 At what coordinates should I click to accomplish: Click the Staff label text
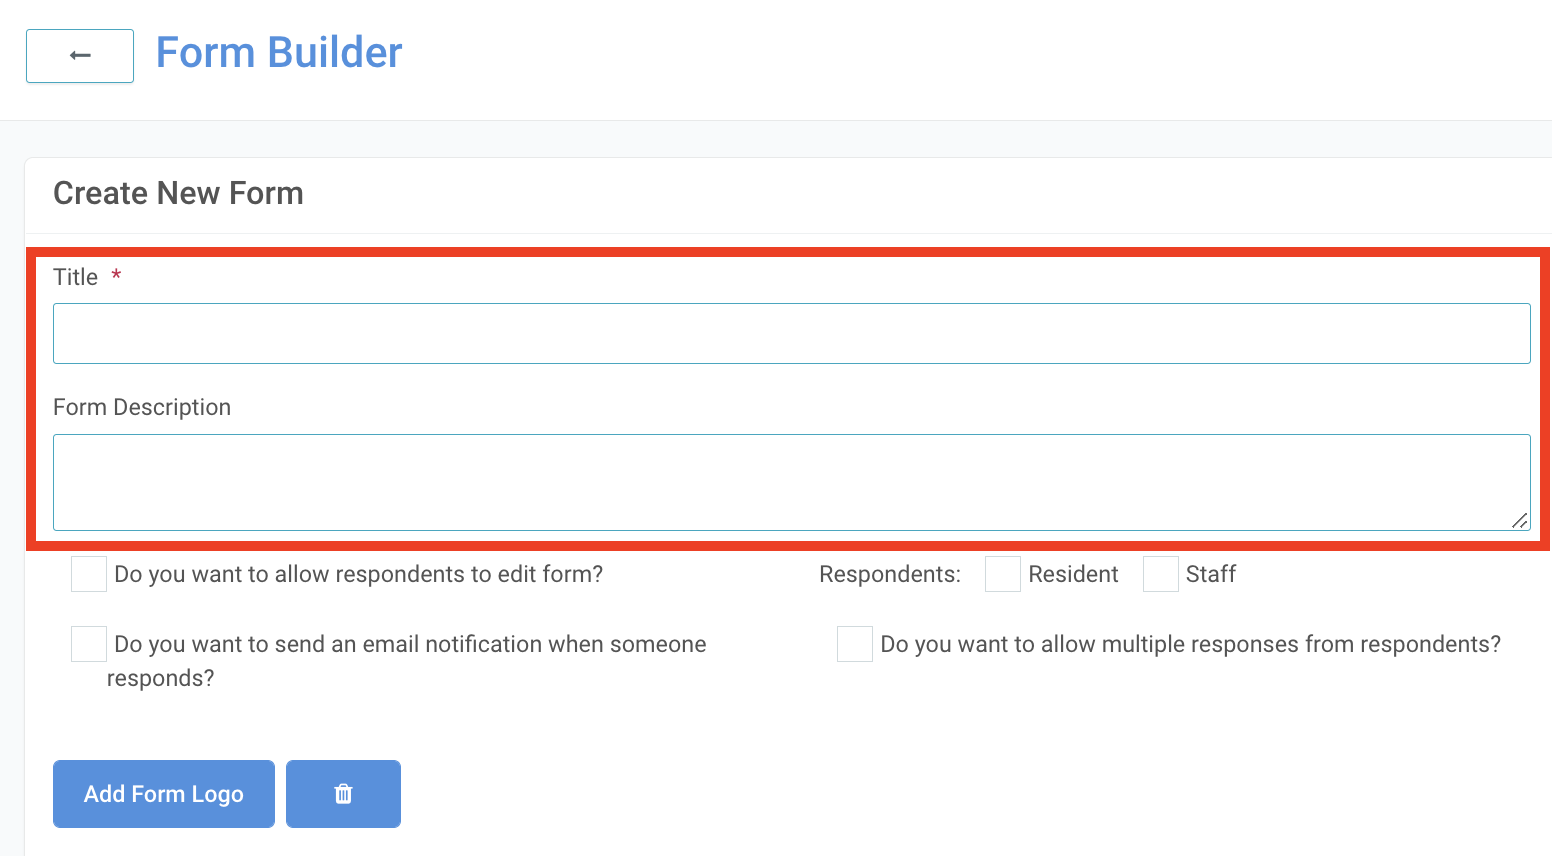(1211, 574)
